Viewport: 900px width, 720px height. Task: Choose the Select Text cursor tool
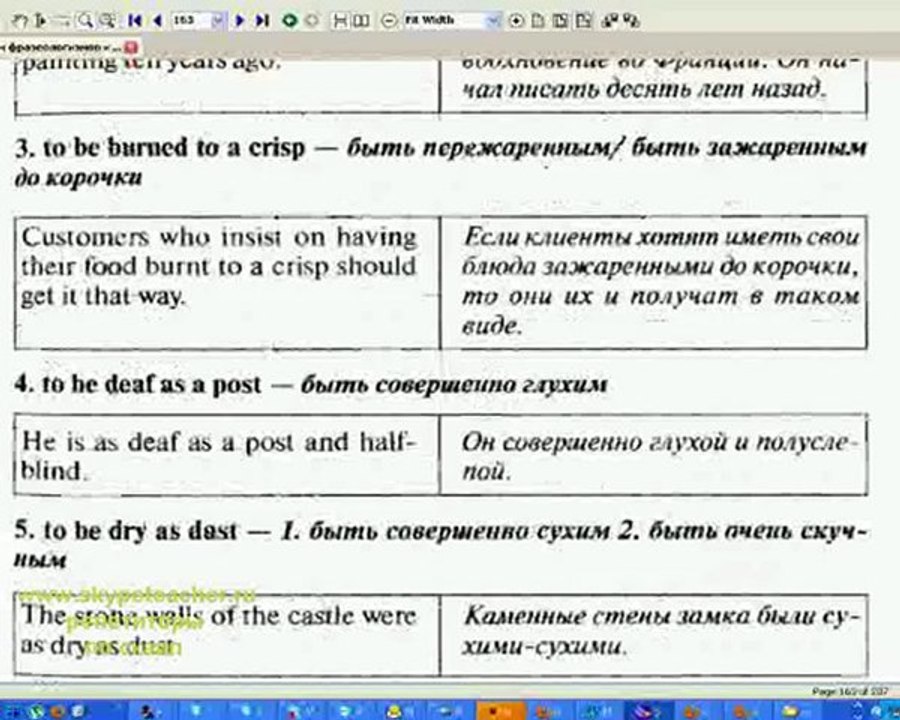(40, 21)
